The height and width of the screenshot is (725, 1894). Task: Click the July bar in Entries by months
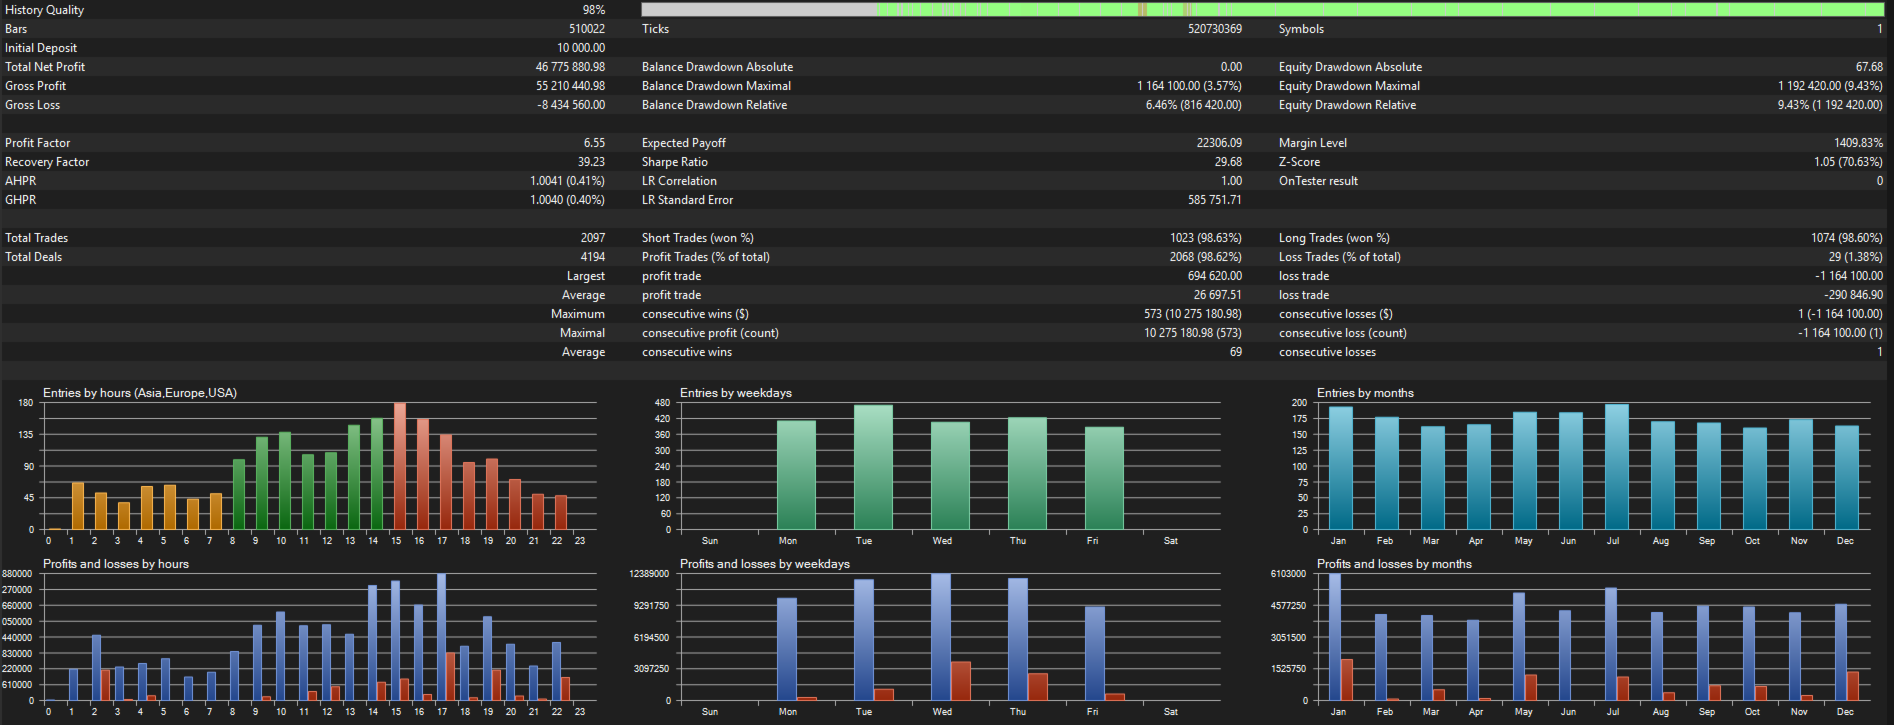pyautogui.click(x=1617, y=467)
